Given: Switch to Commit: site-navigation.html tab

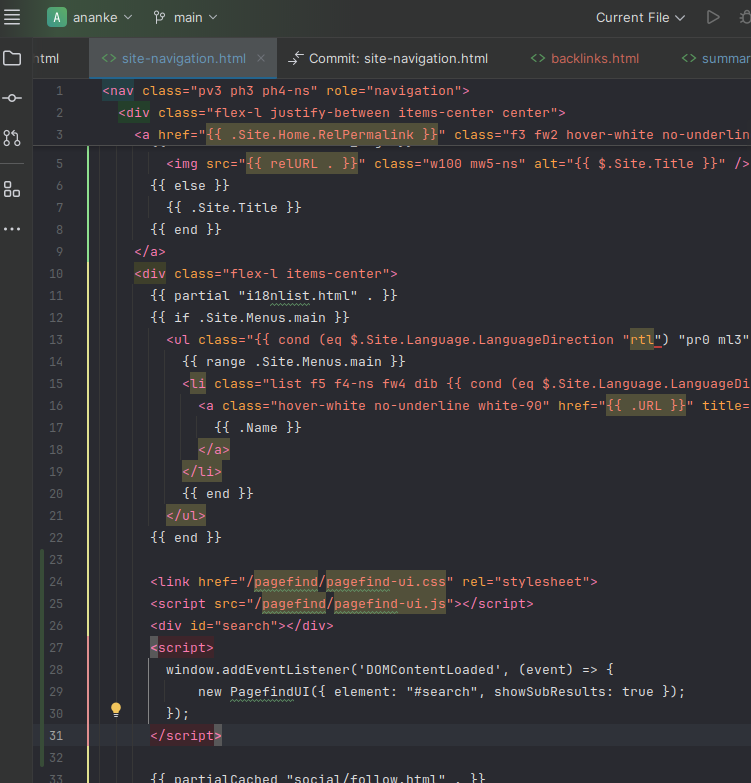Looking at the screenshot, I should coord(388,58).
